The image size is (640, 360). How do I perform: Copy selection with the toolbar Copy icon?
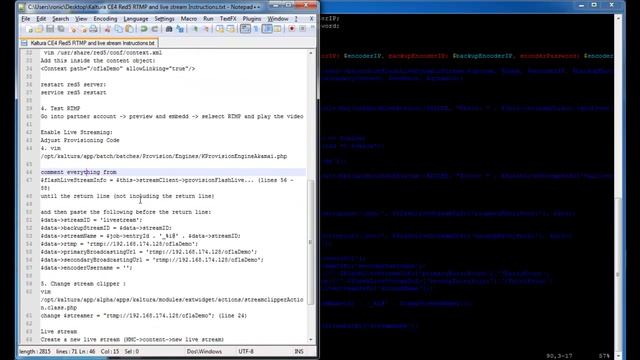(118, 29)
